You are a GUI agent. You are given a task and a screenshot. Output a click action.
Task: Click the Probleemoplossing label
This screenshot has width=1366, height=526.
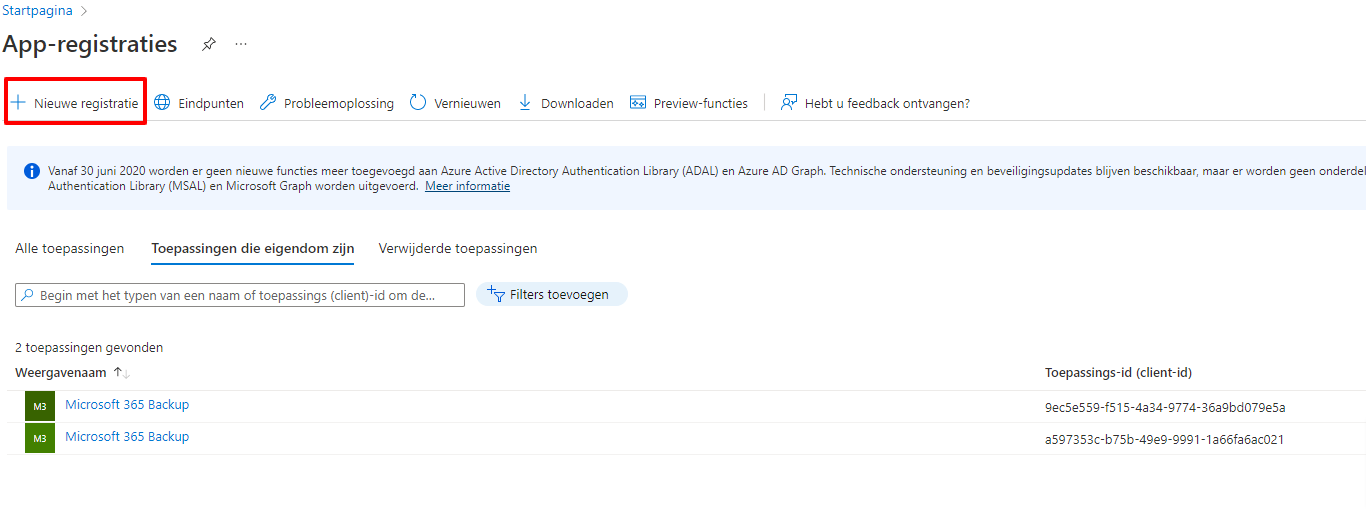339,103
